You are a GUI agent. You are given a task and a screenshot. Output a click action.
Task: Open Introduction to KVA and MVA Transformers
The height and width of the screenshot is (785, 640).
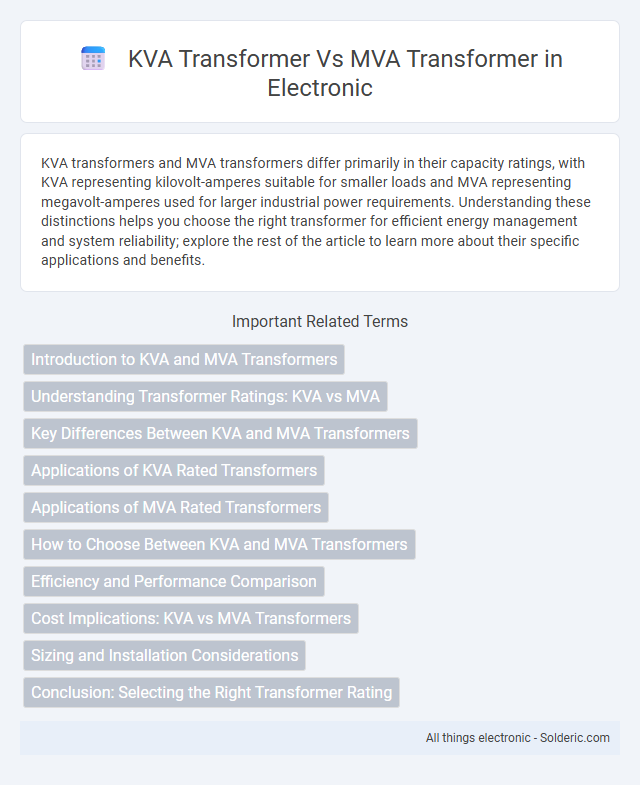pyautogui.click(x=184, y=359)
